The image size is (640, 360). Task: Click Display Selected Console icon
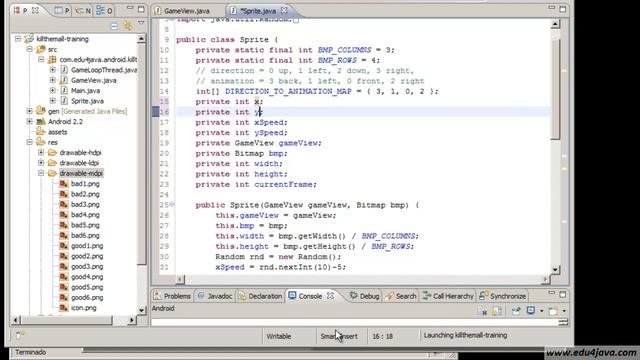[x=531, y=311]
